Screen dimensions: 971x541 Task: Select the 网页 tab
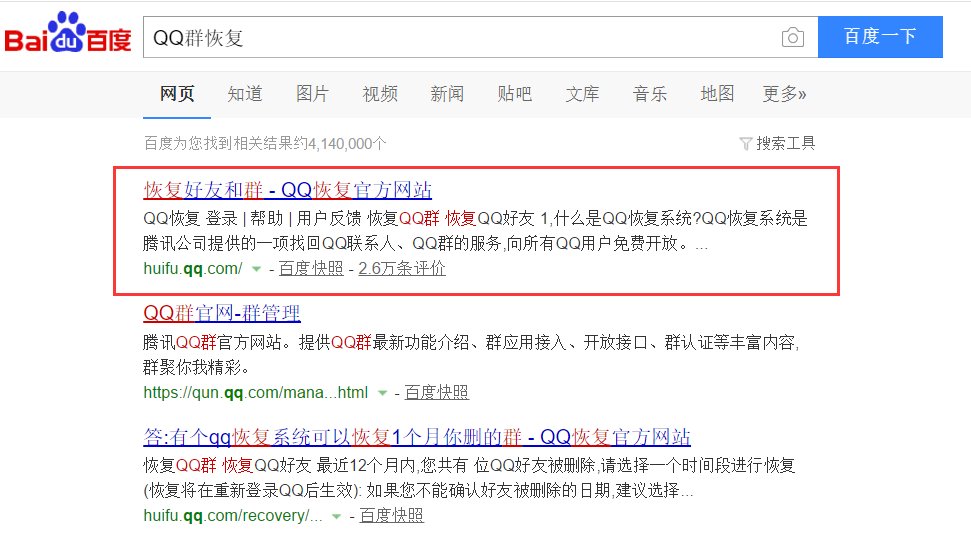[x=177, y=94]
